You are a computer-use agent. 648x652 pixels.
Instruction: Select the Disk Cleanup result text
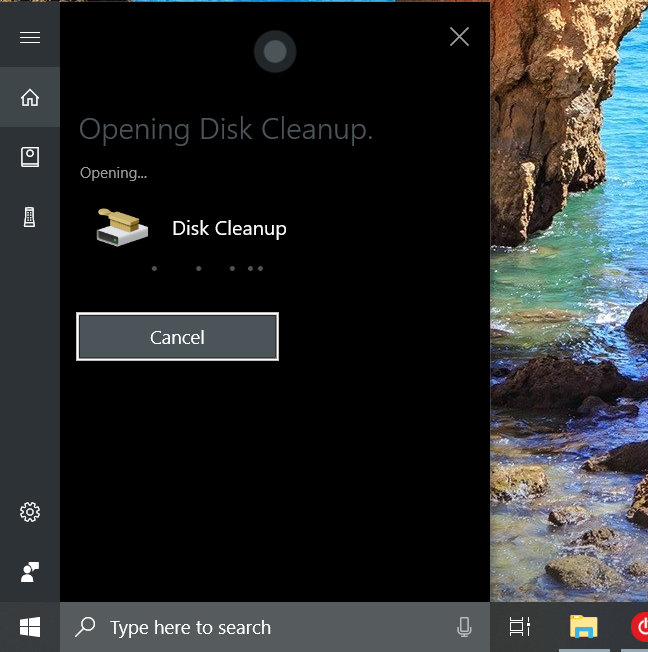(x=229, y=228)
